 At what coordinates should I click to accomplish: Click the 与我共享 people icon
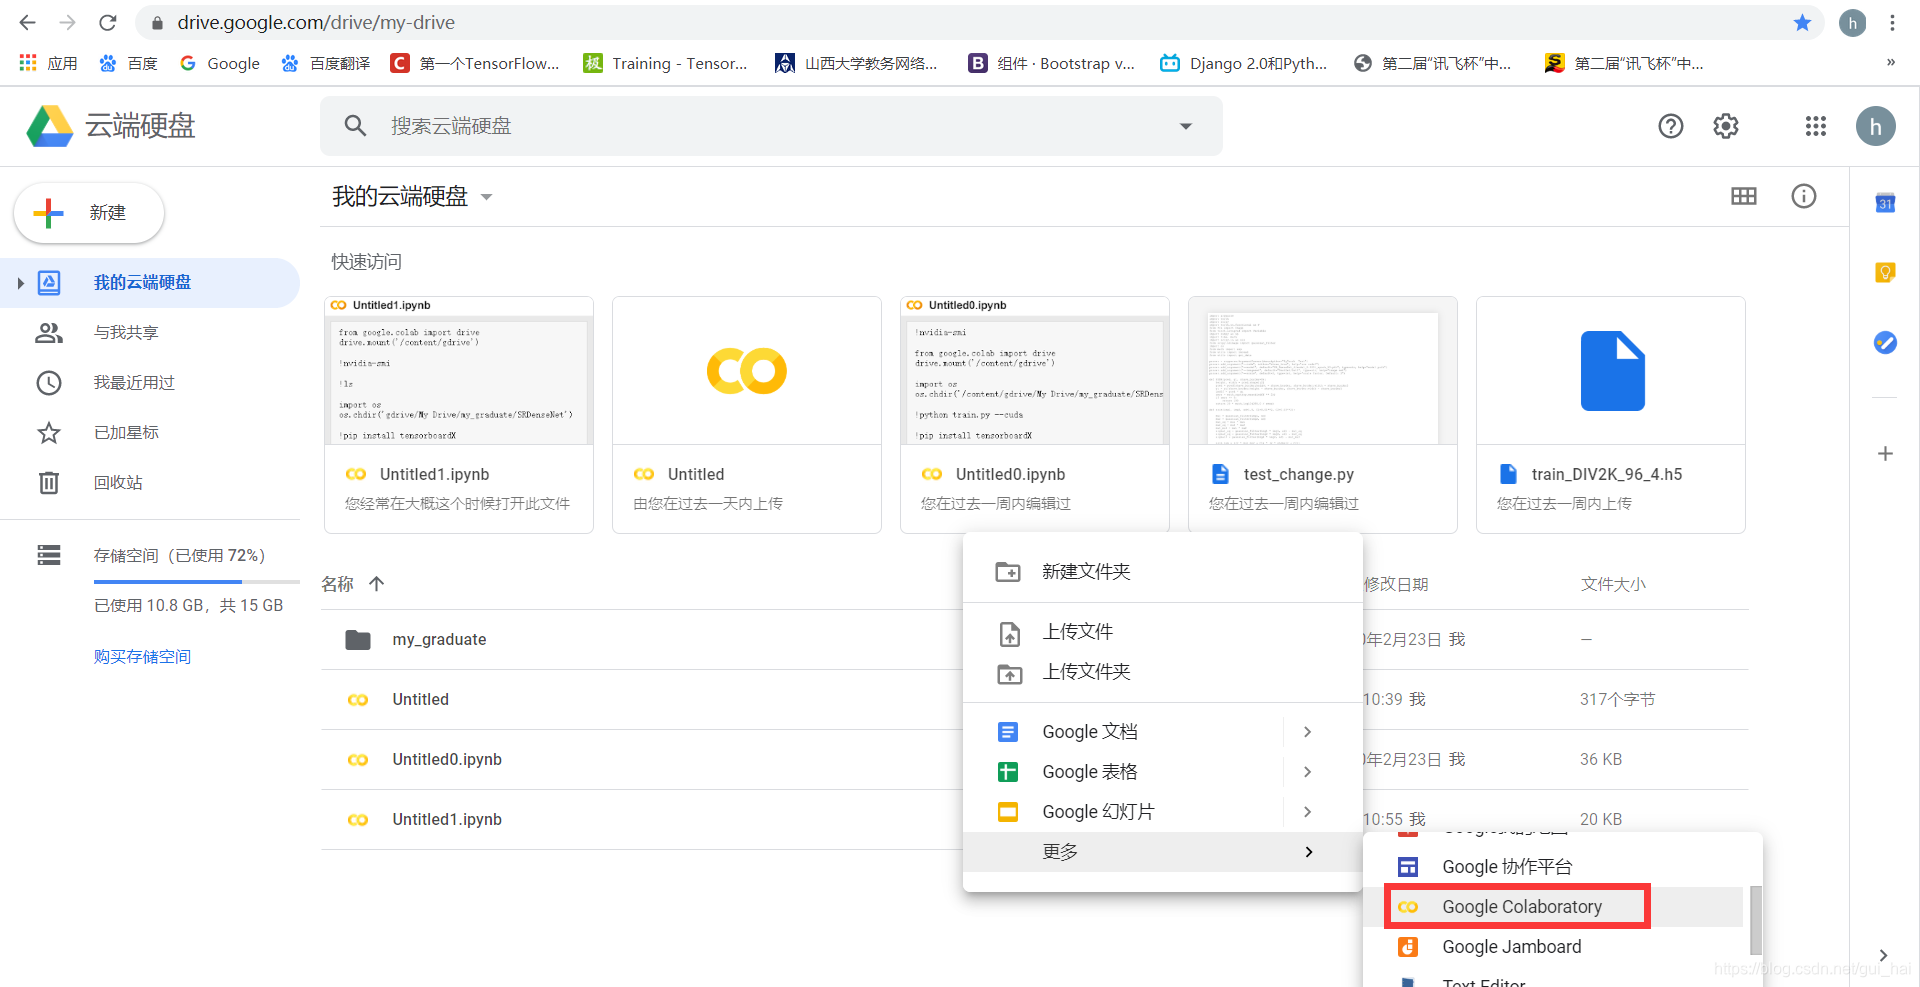48,333
